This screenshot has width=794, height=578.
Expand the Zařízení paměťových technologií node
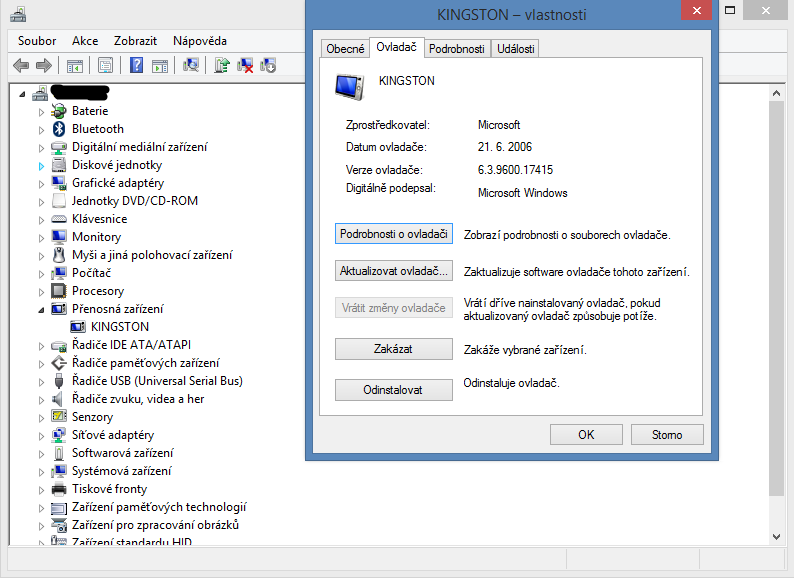tap(41, 508)
